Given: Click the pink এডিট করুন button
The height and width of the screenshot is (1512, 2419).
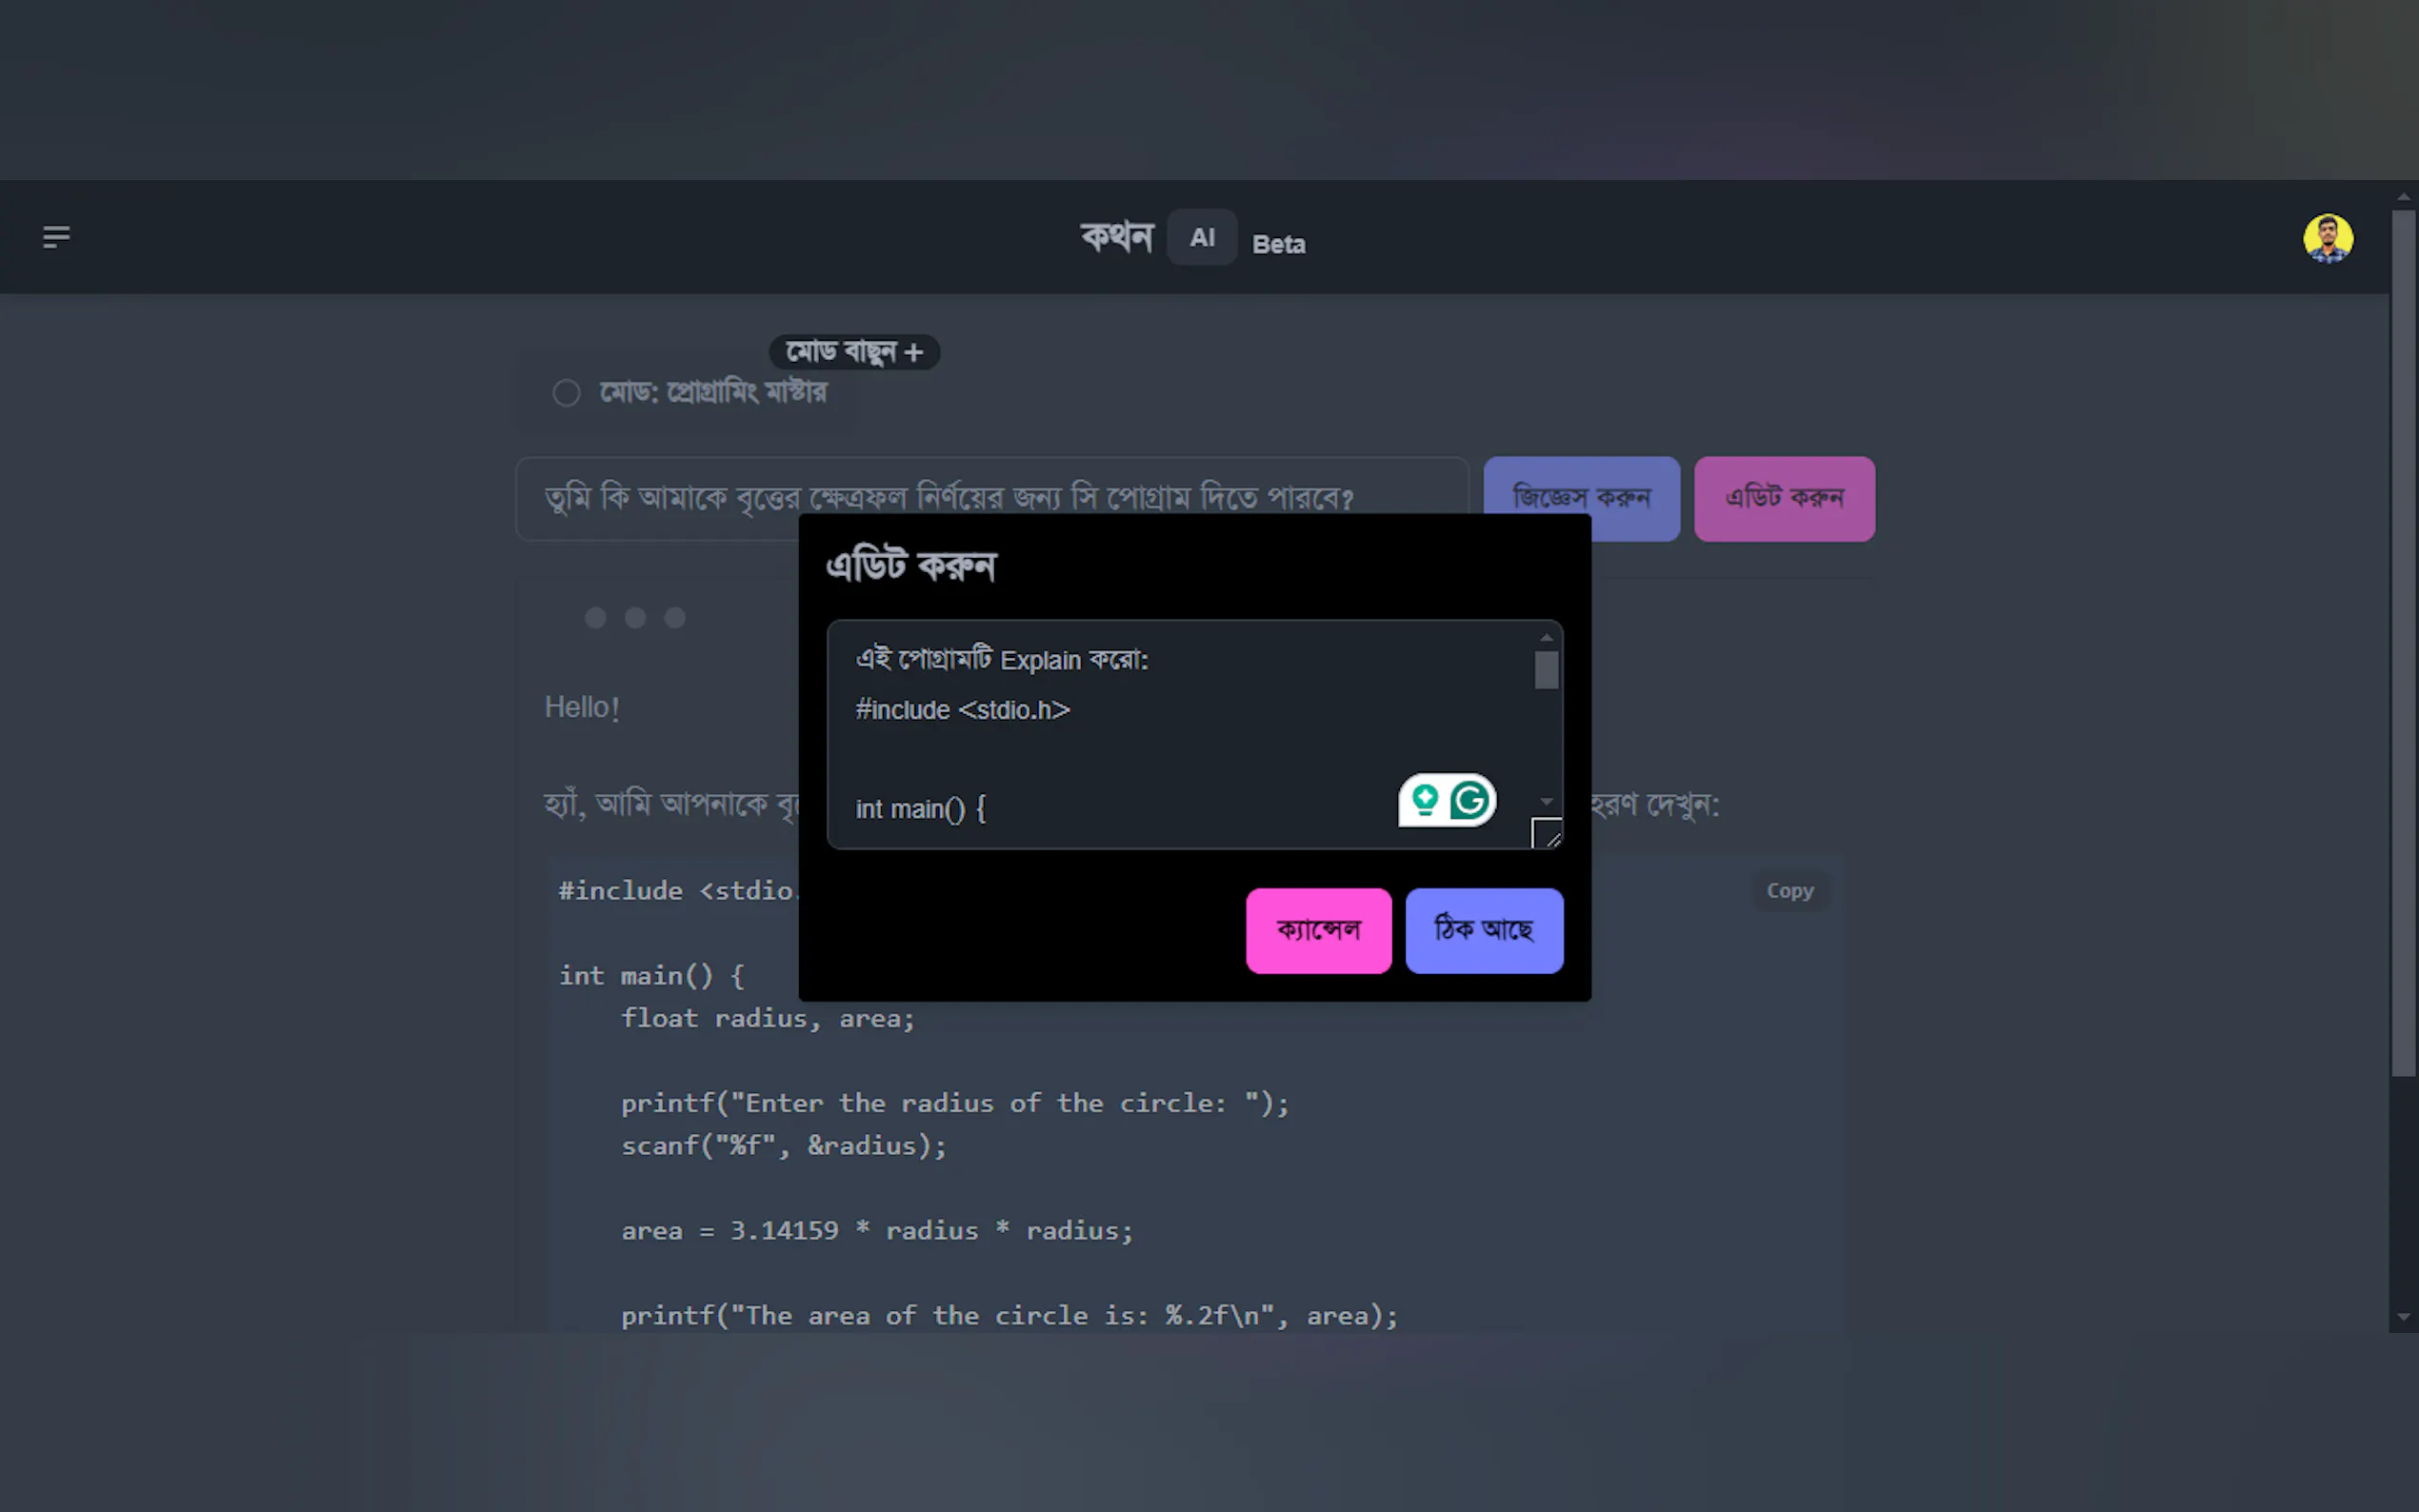Looking at the screenshot, I should coord(1783,498).
